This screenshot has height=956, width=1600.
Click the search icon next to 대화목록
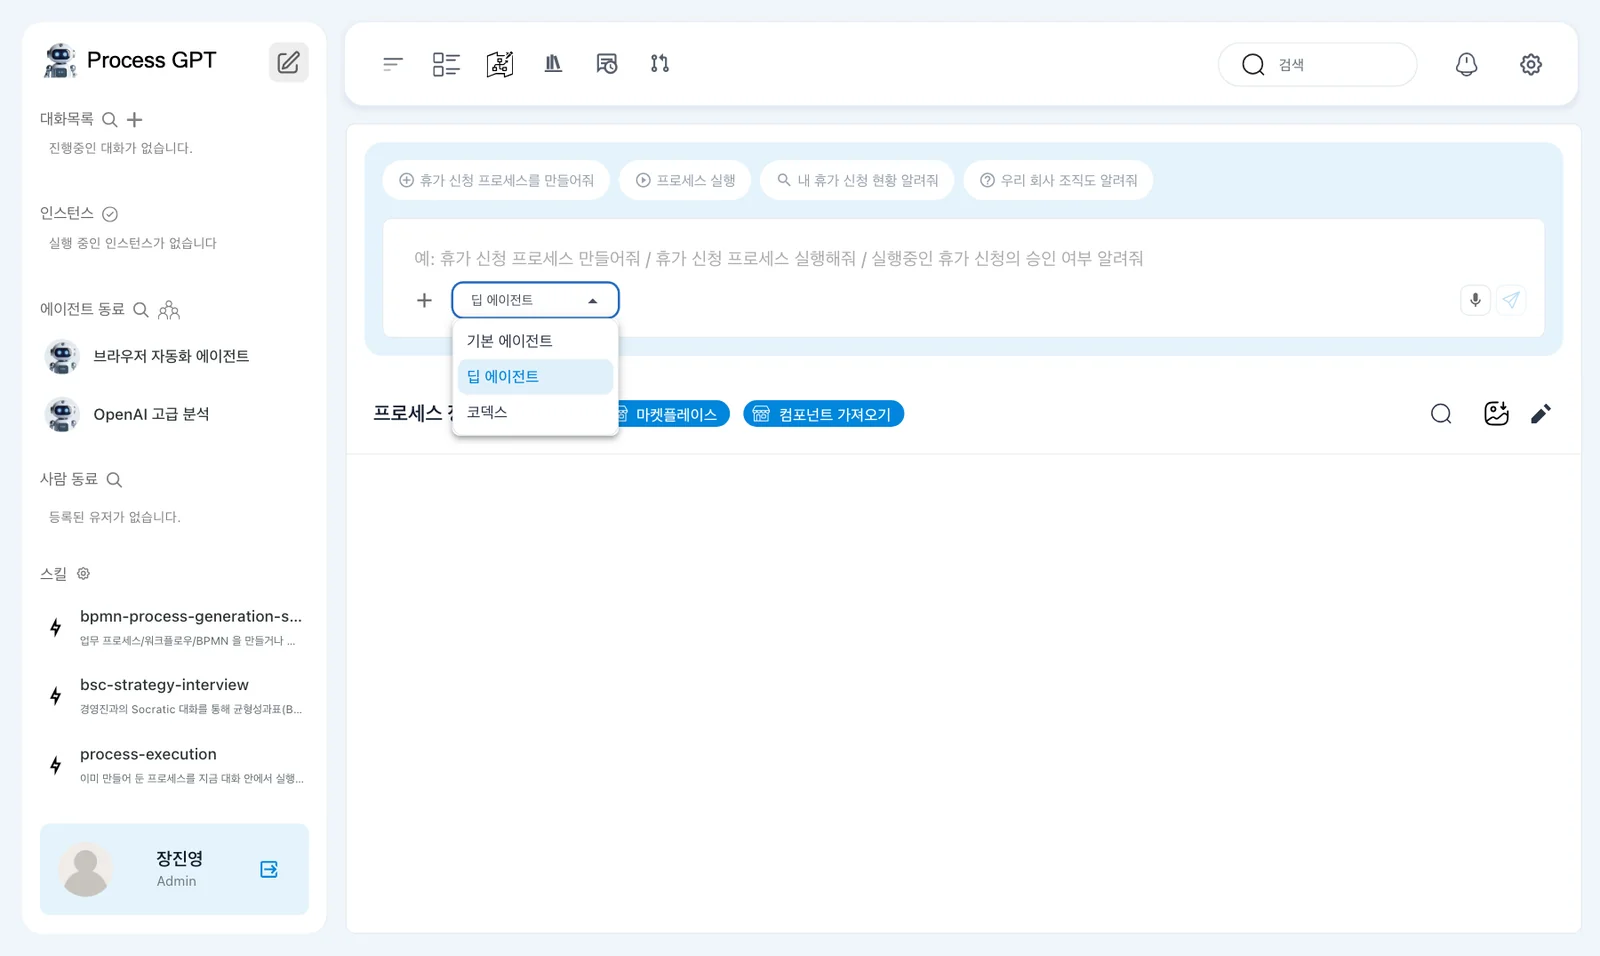click(x=110, y=120)
